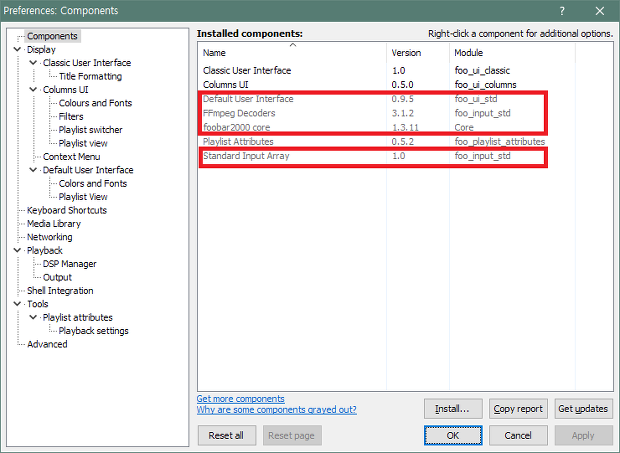Select Context Menu in the tree

pos(71,157)
